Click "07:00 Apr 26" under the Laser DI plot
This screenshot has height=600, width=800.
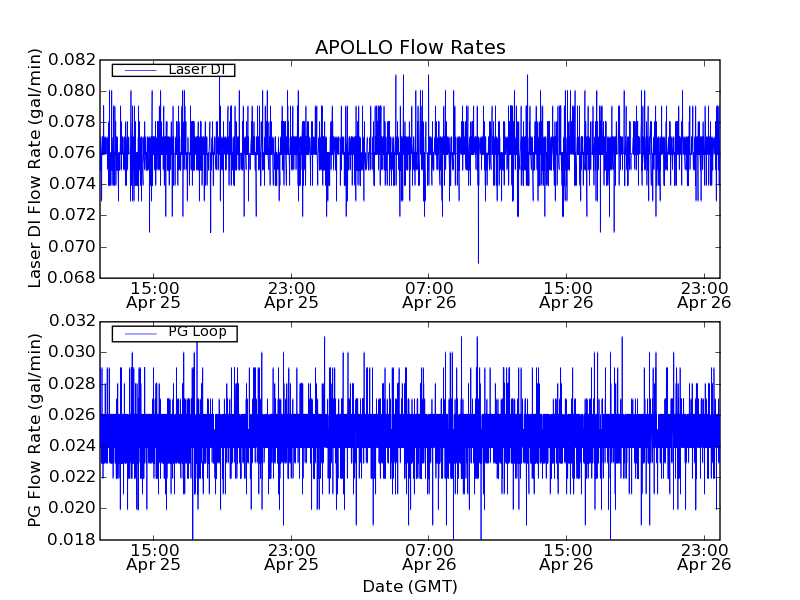point(429,295)
